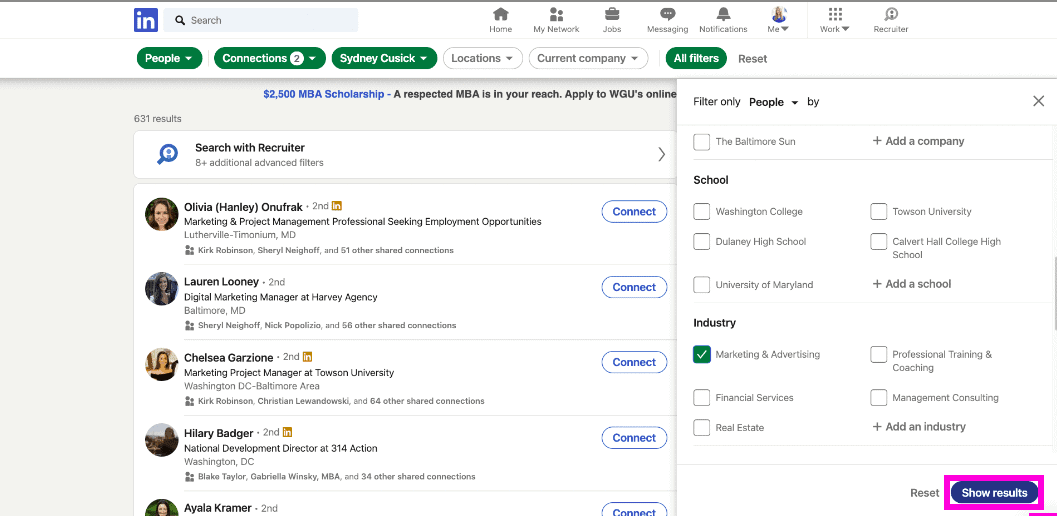The height and width of the screenshot is (516, 1057).
Task: Connect with Olivia (Hanley) Onufrak
Action: (634, 211)
